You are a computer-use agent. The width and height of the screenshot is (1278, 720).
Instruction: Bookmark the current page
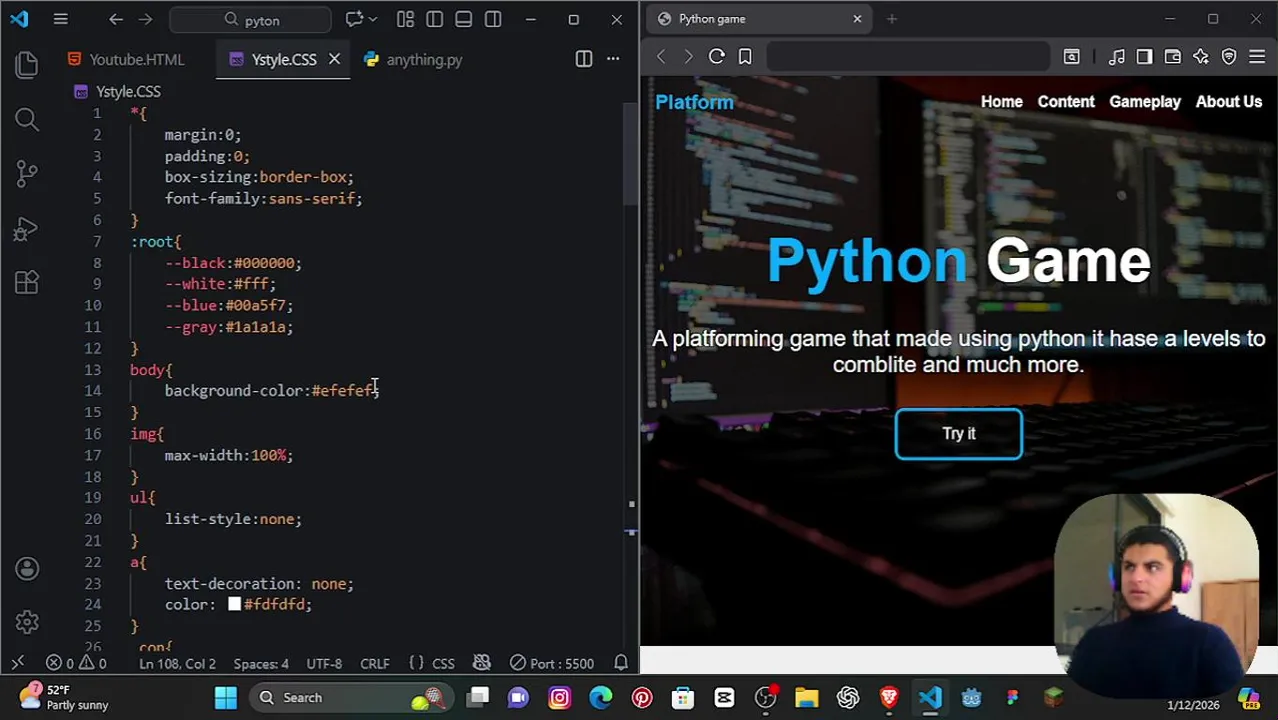(x=745, y=57)
